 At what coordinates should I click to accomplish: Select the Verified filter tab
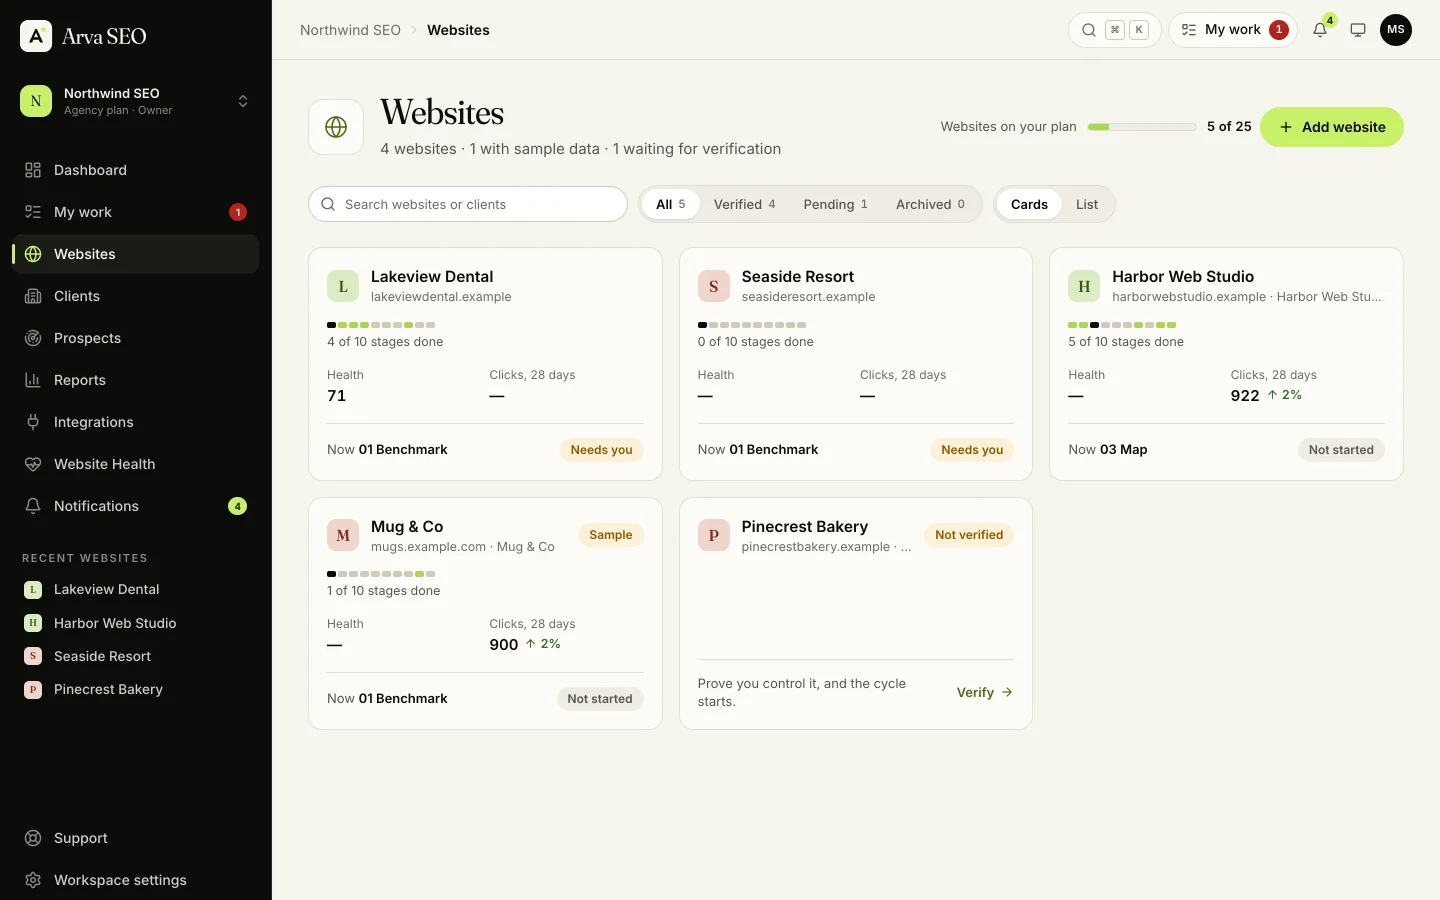(744, 204)
